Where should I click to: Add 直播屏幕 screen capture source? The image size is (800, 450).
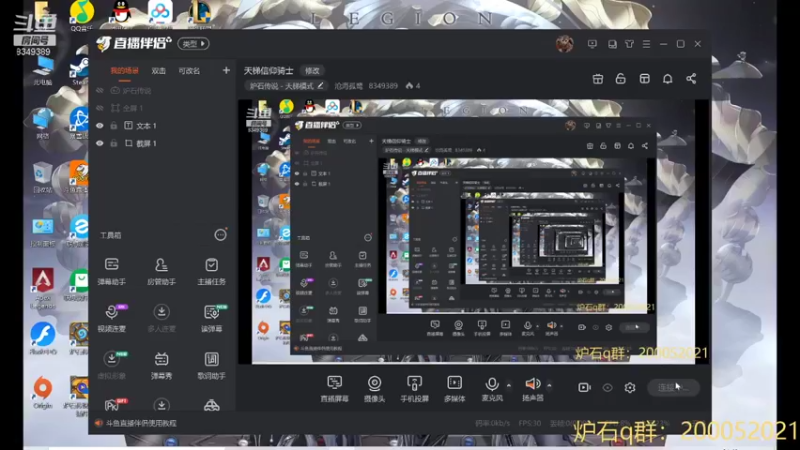pos(334,389)
